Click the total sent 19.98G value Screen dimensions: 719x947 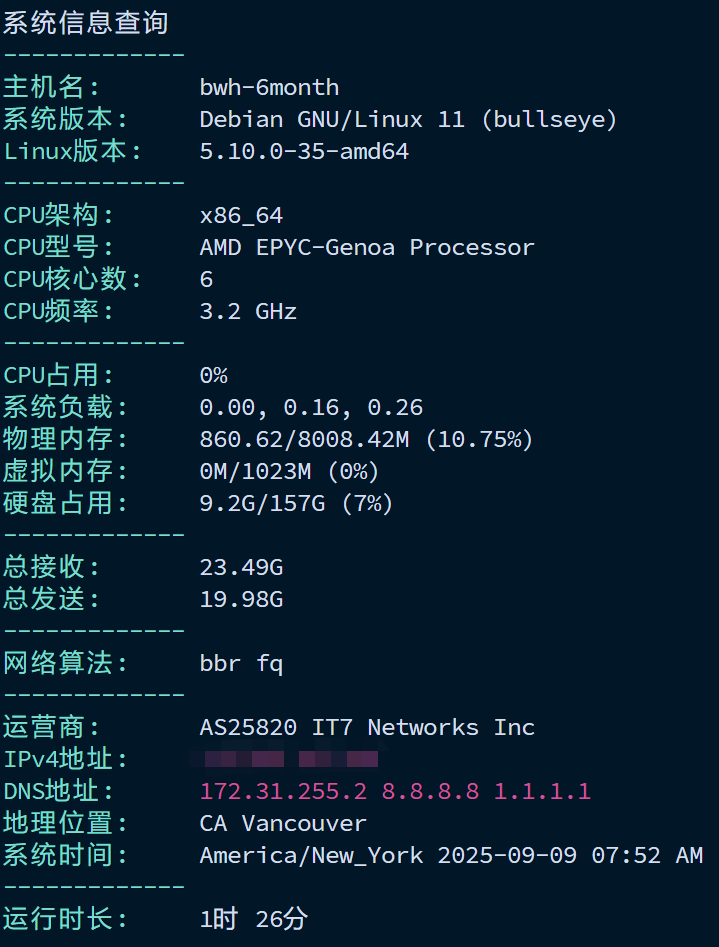click(x=241, y=600)
